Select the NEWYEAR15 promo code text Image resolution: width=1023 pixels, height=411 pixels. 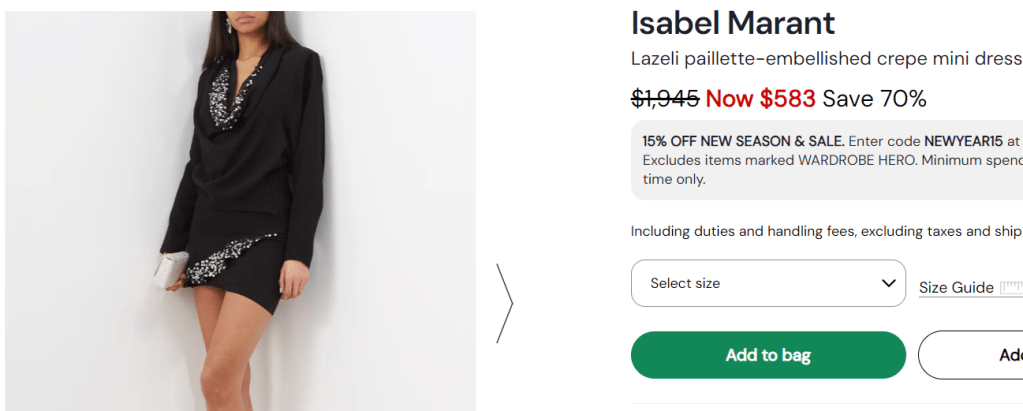point(963,141)
